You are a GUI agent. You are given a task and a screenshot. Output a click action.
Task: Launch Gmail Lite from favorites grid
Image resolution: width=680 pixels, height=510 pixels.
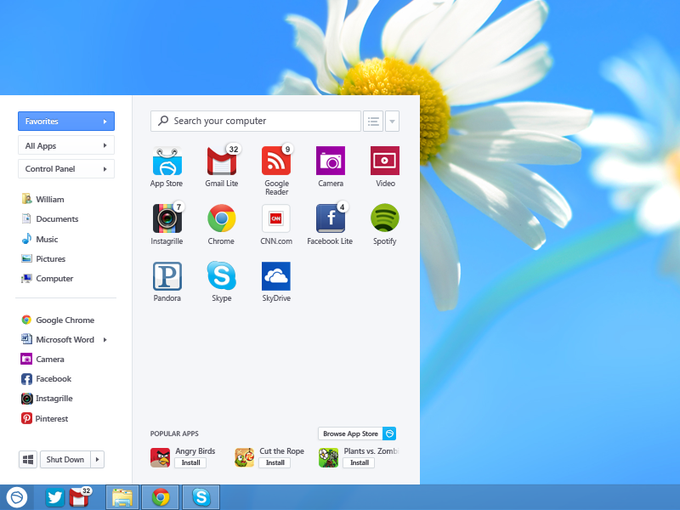[222, 161]
